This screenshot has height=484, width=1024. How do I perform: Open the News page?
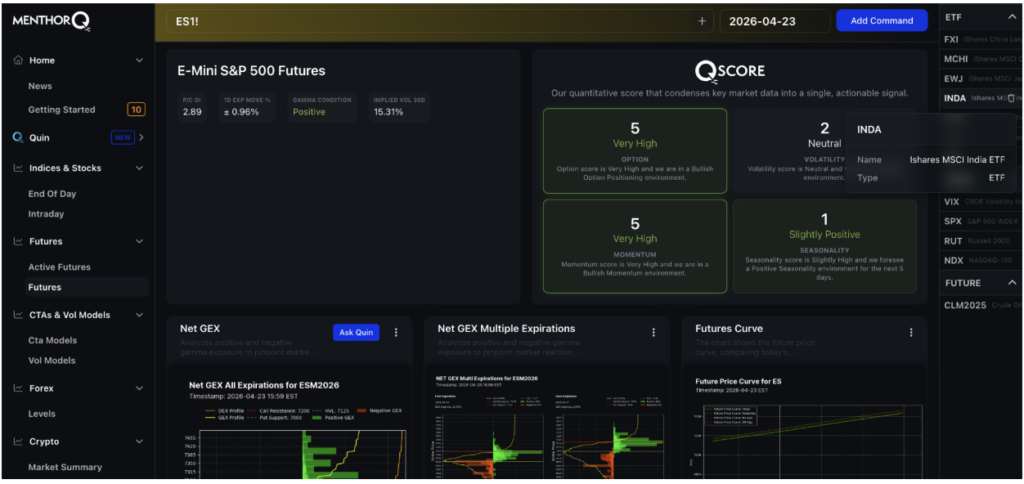click(x=40, y=86)
